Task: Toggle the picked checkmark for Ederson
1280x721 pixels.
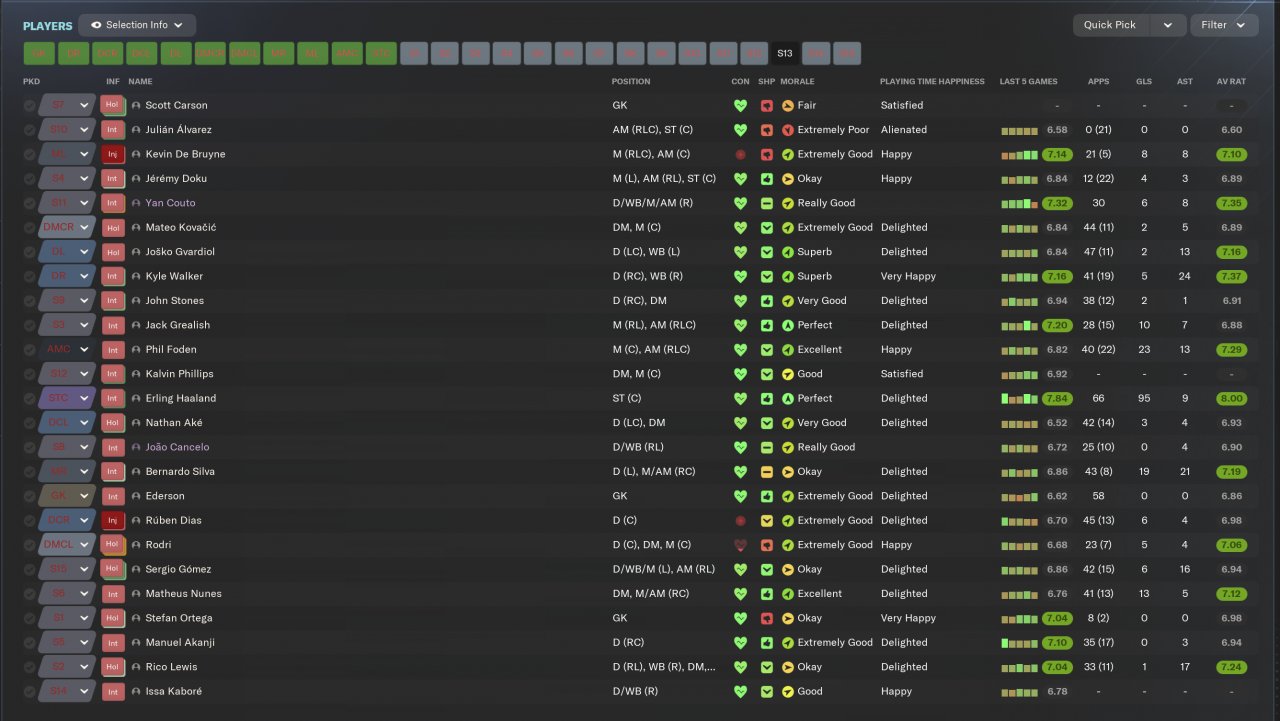Action: (x=30, y=496)
